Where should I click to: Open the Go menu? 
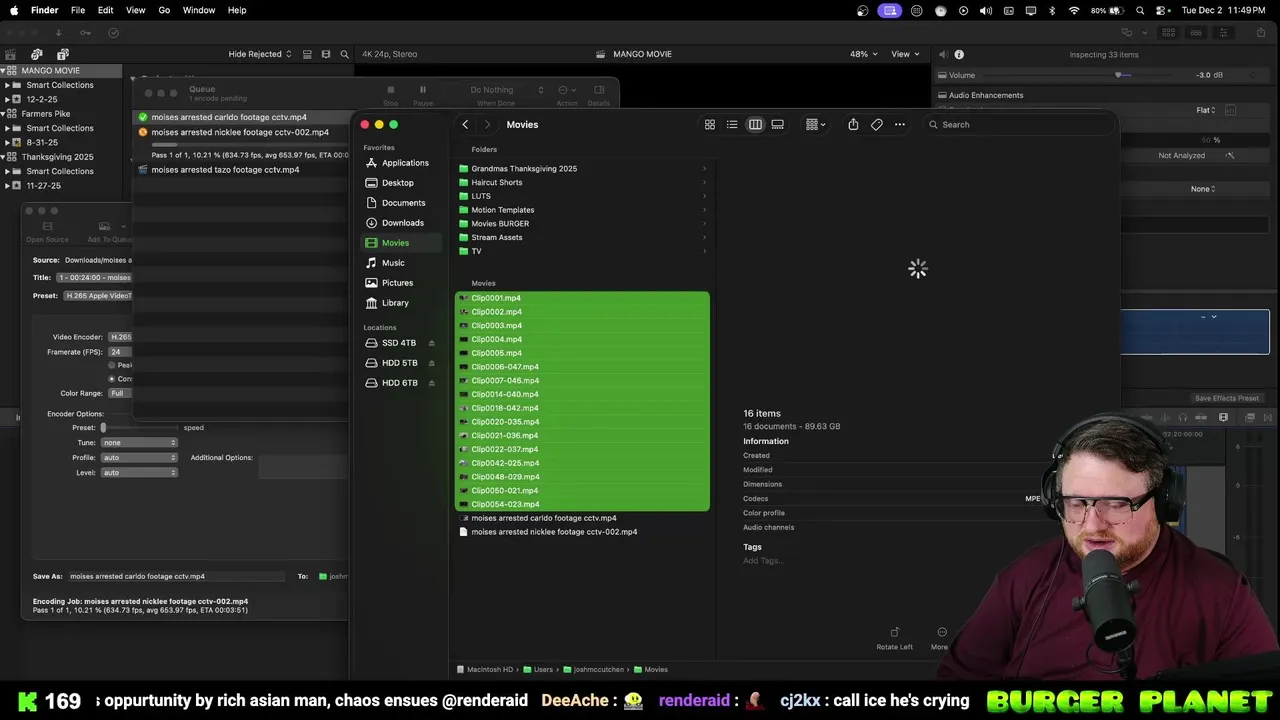point(164,10)
